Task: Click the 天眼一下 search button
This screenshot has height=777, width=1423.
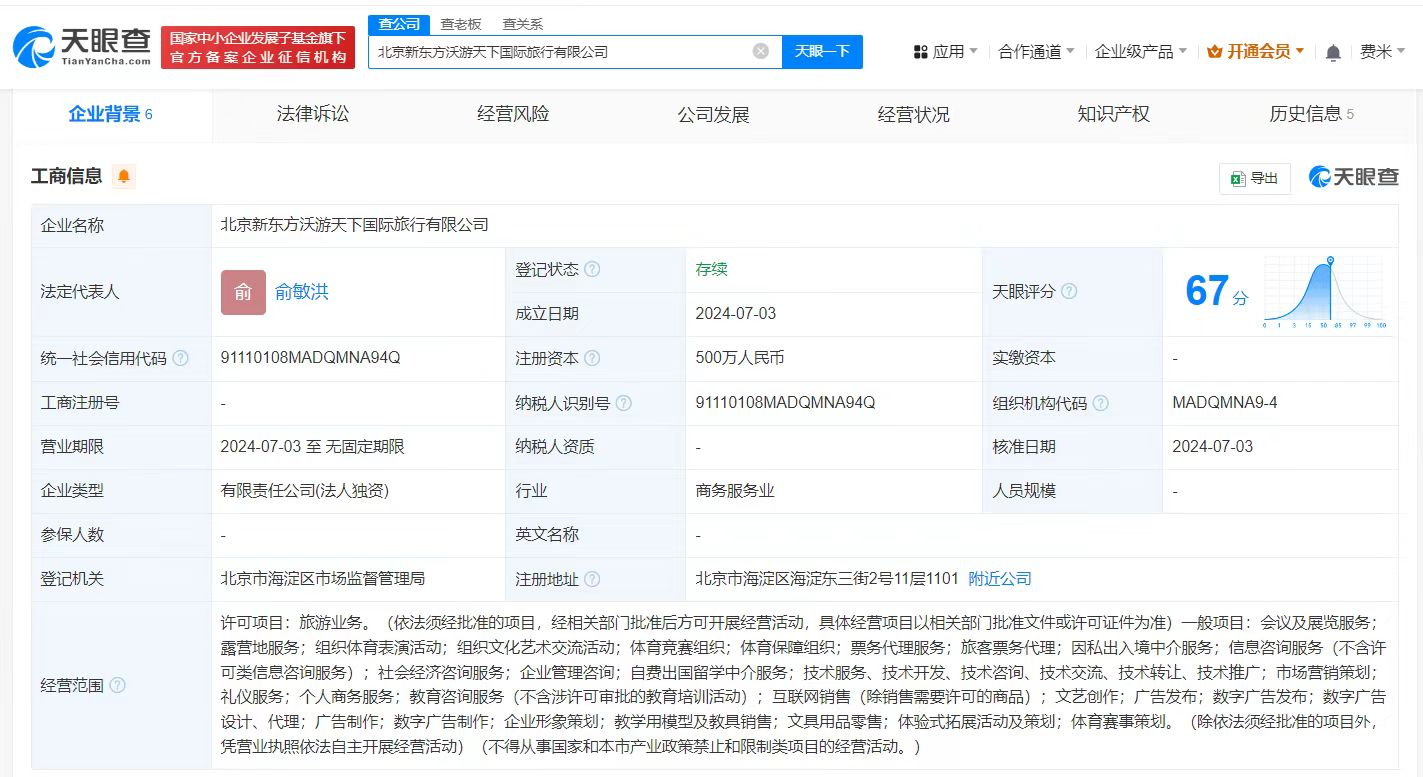Action: (x=822, y=51)
